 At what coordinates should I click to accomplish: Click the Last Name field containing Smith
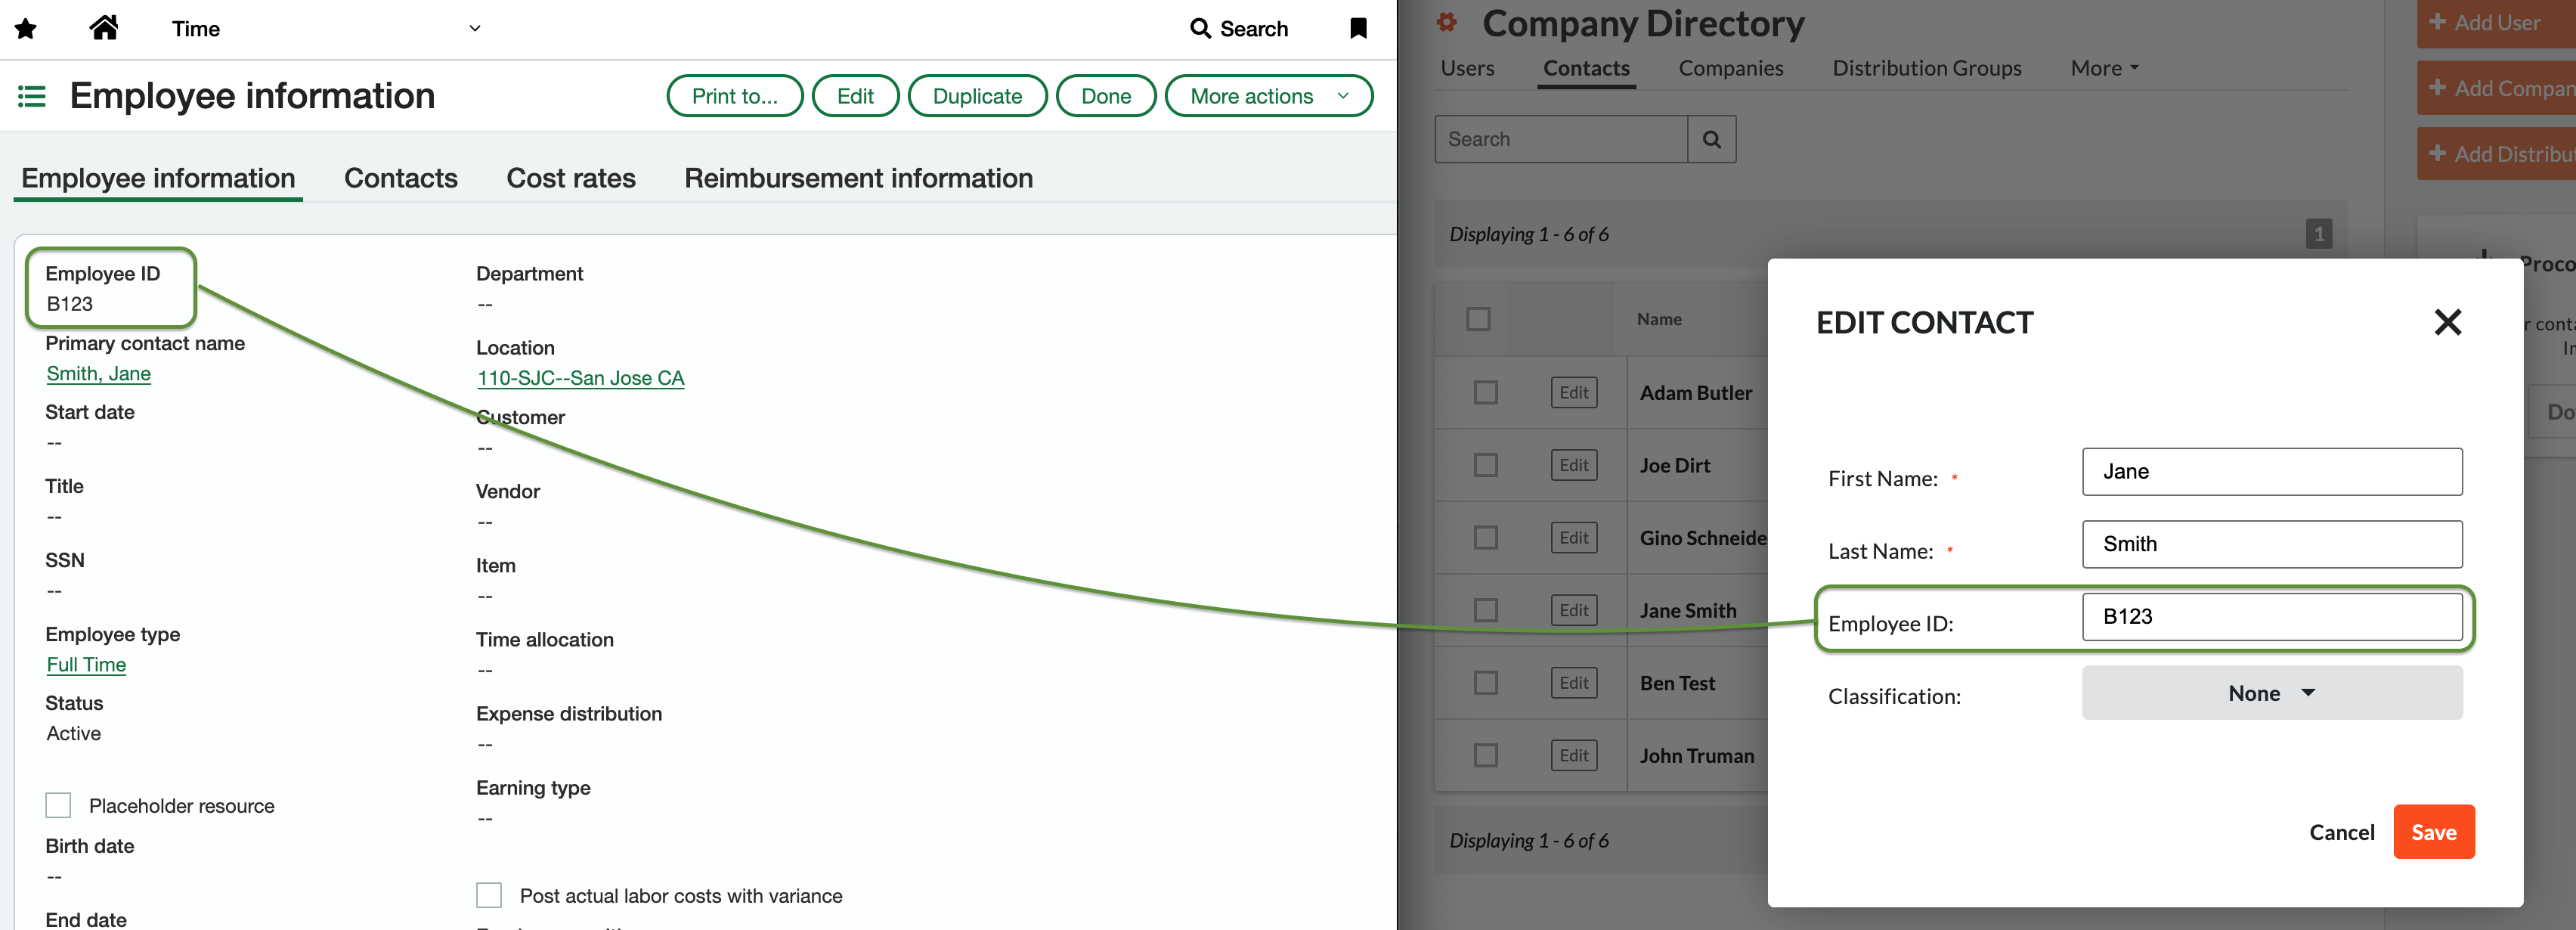pos(2271,544)
